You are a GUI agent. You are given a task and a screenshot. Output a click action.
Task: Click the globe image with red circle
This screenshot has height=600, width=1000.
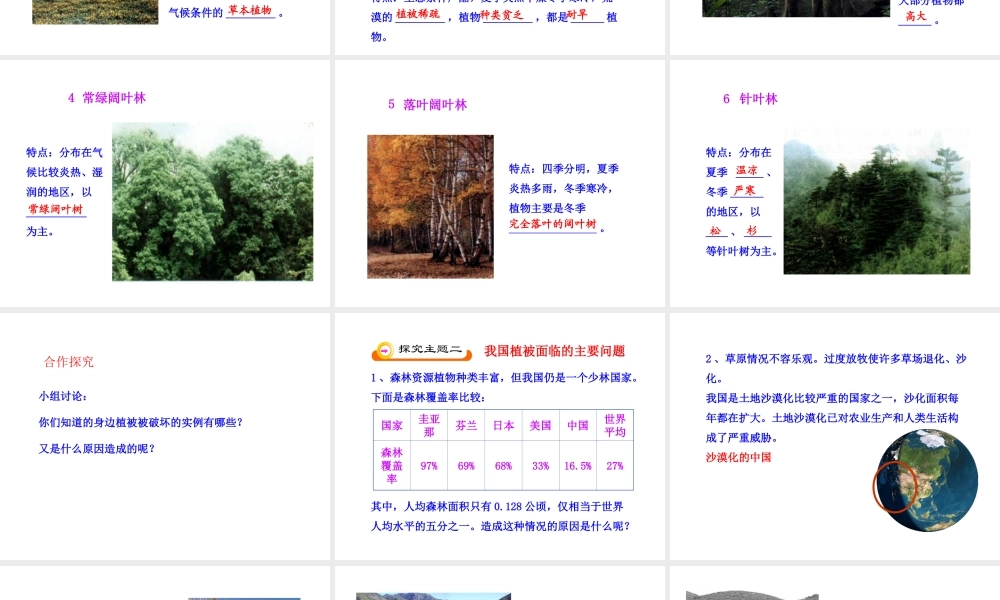coord(925,480)
